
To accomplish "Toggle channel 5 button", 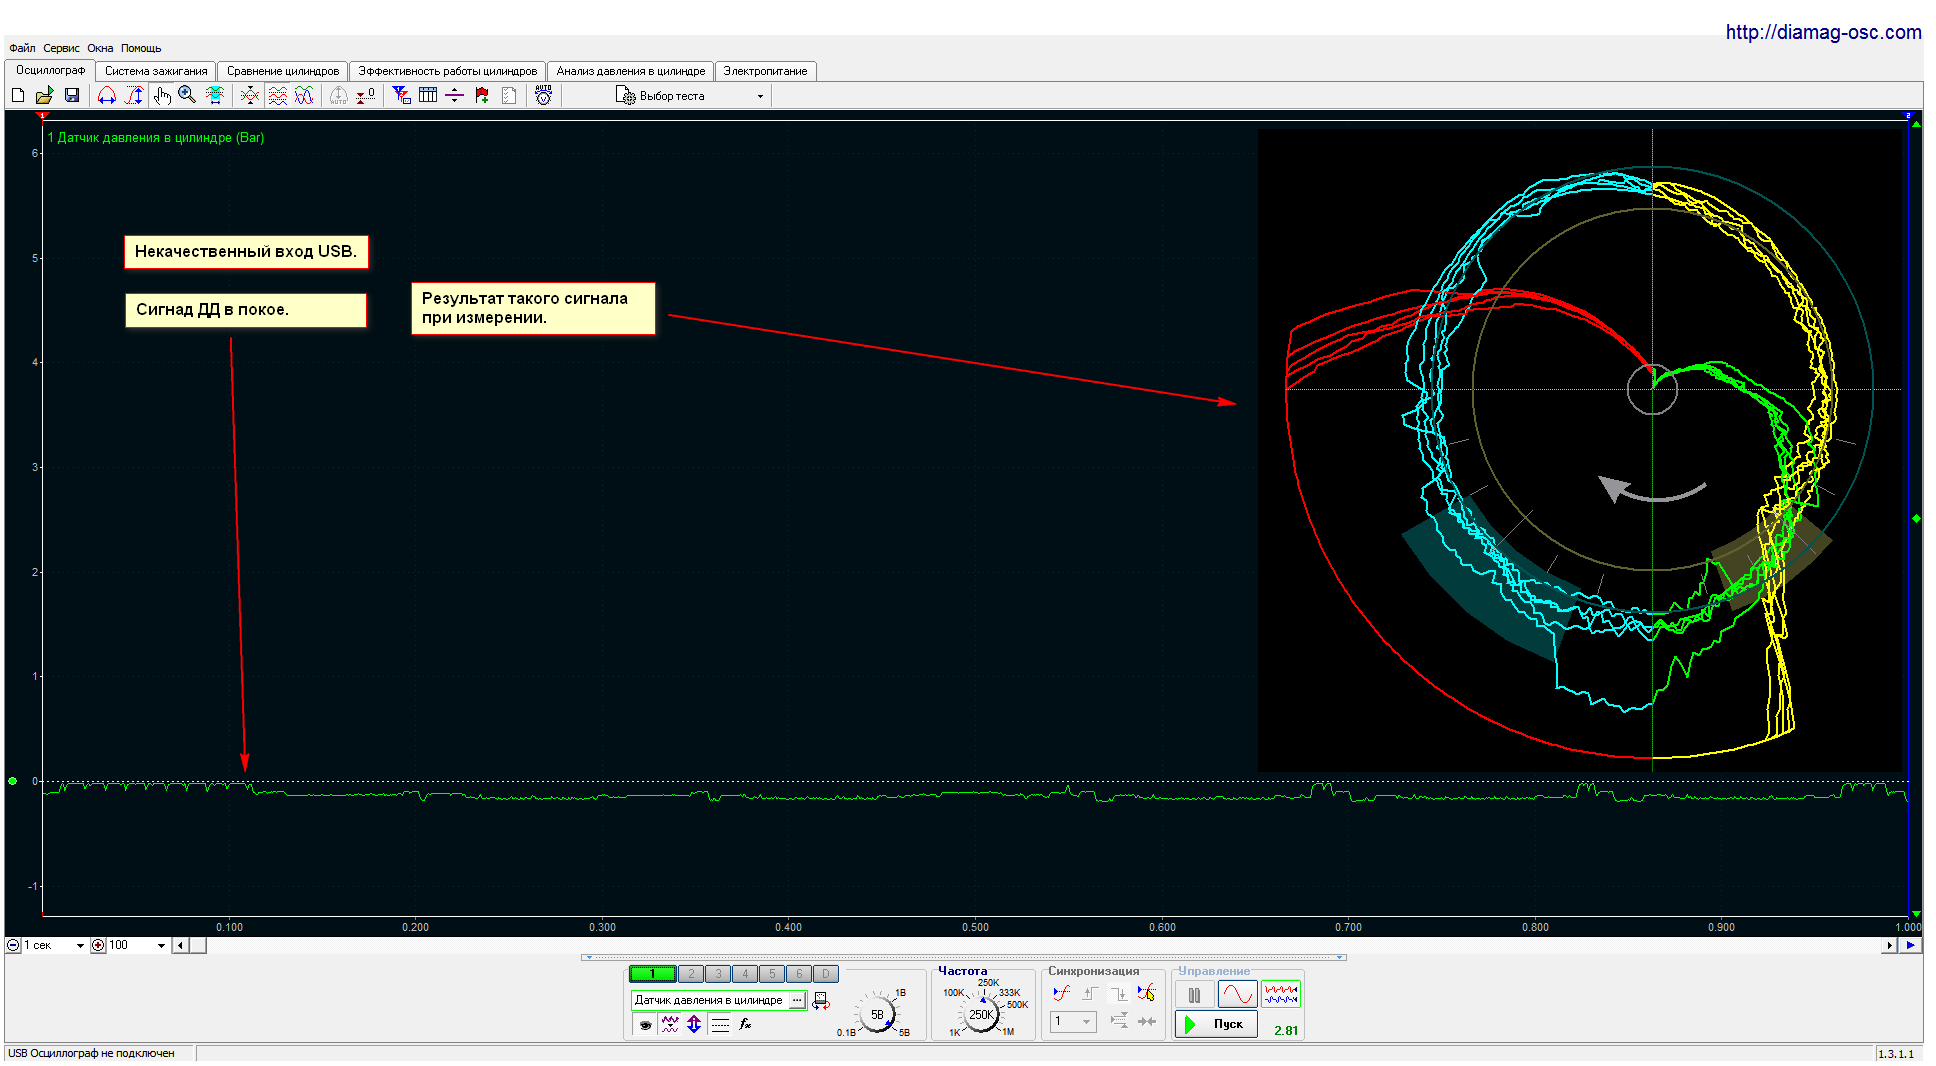I will pyautogui.click(x=772, y=973).
